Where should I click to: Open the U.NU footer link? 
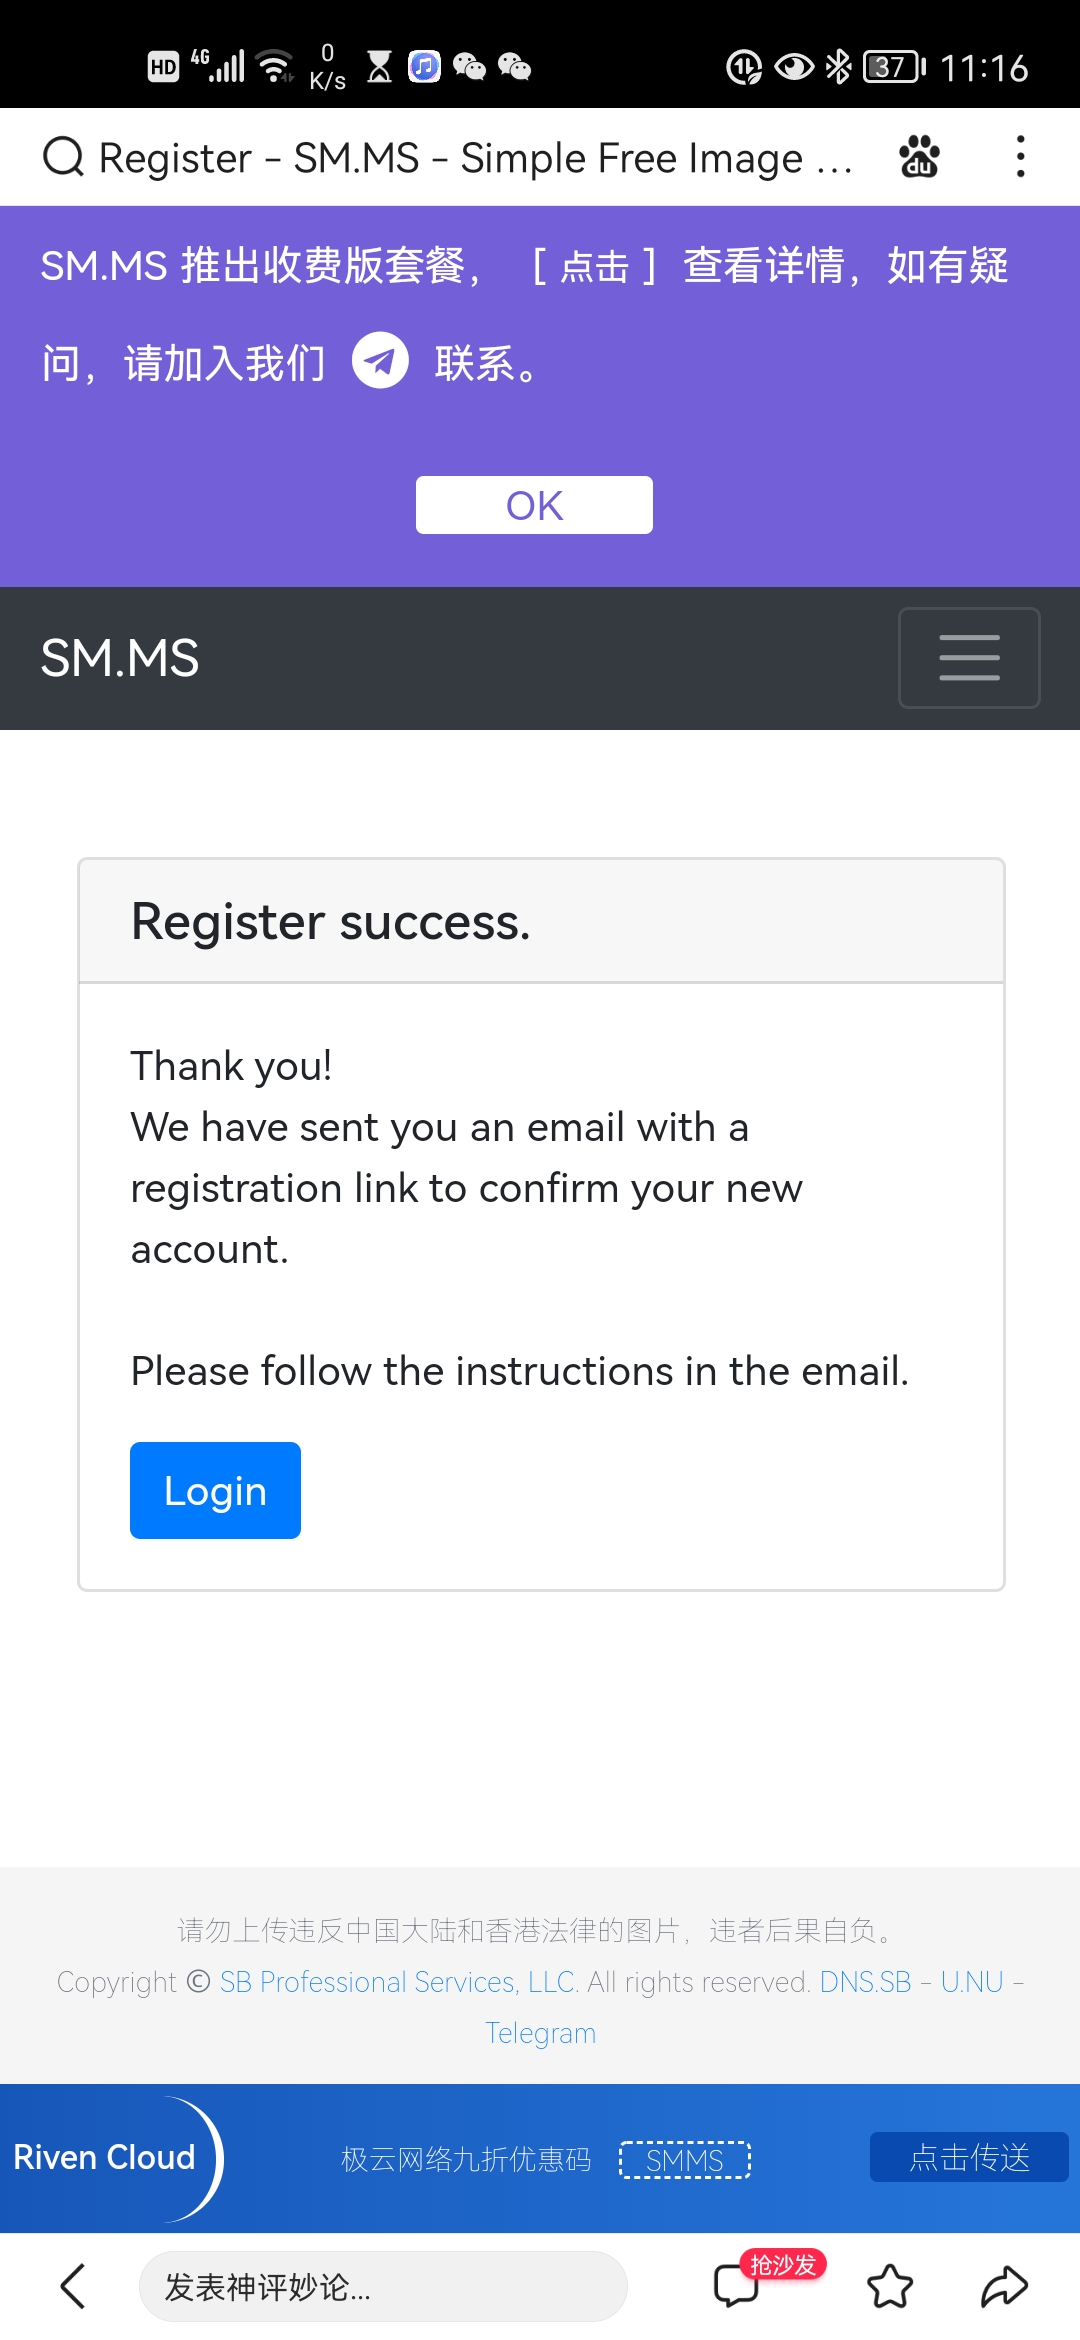972,1982
